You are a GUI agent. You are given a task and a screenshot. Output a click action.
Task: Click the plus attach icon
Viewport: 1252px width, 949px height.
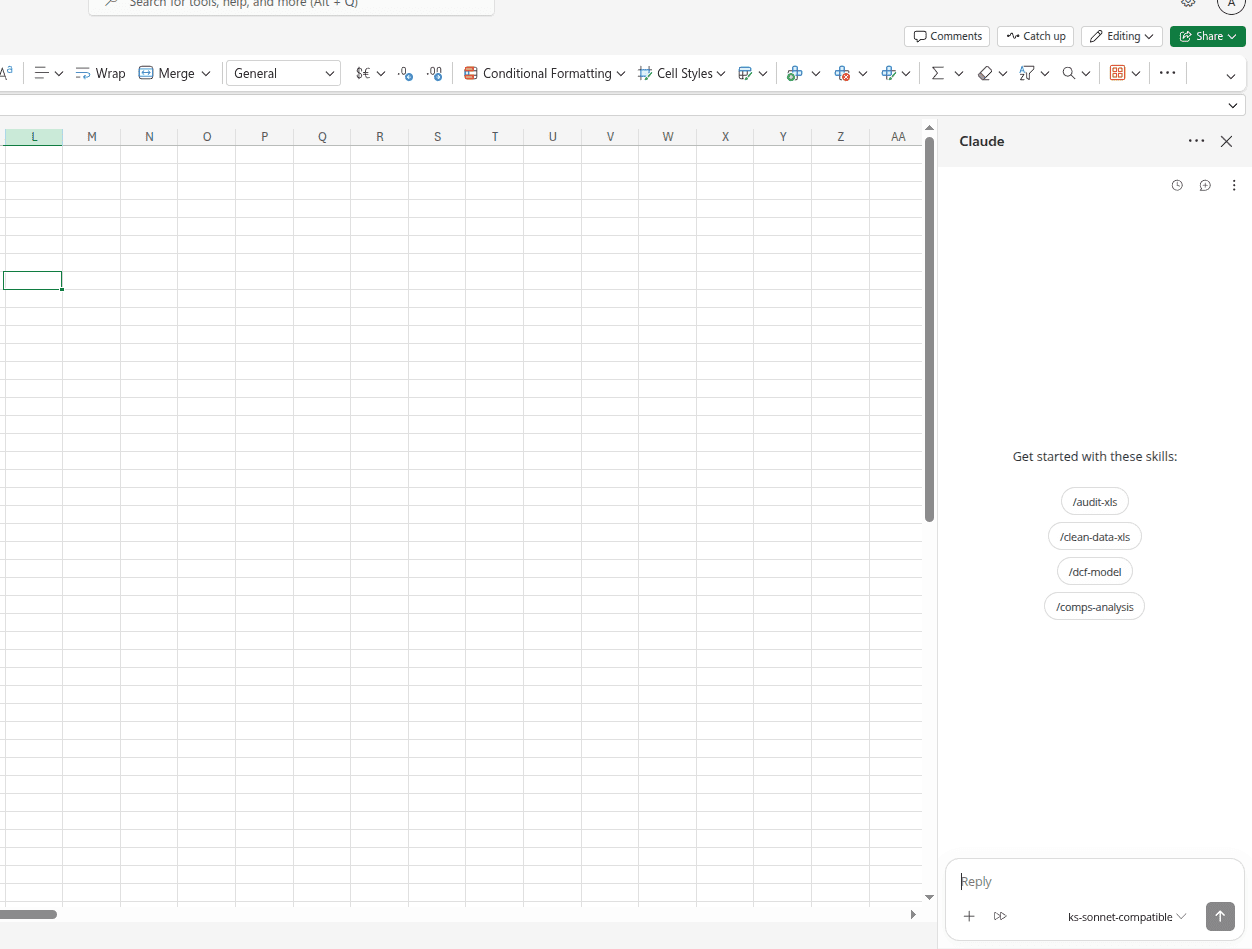(x=969, y=916)
